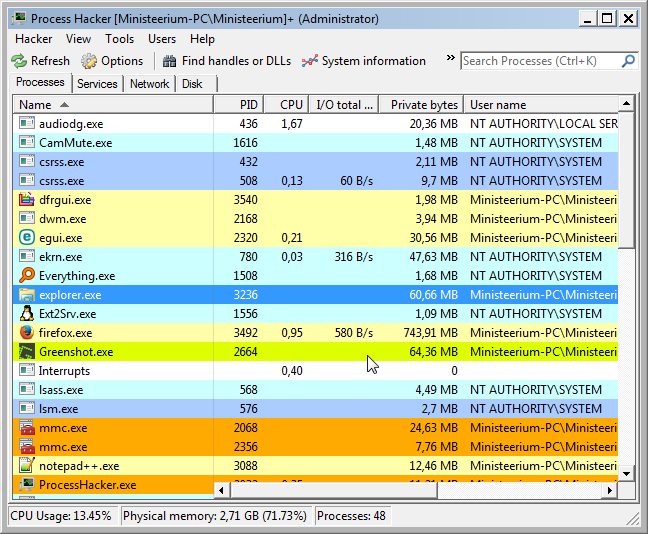This screenshot has height=534, width=648.
Task: Switch to the Services tab
Action: [97, 84]
